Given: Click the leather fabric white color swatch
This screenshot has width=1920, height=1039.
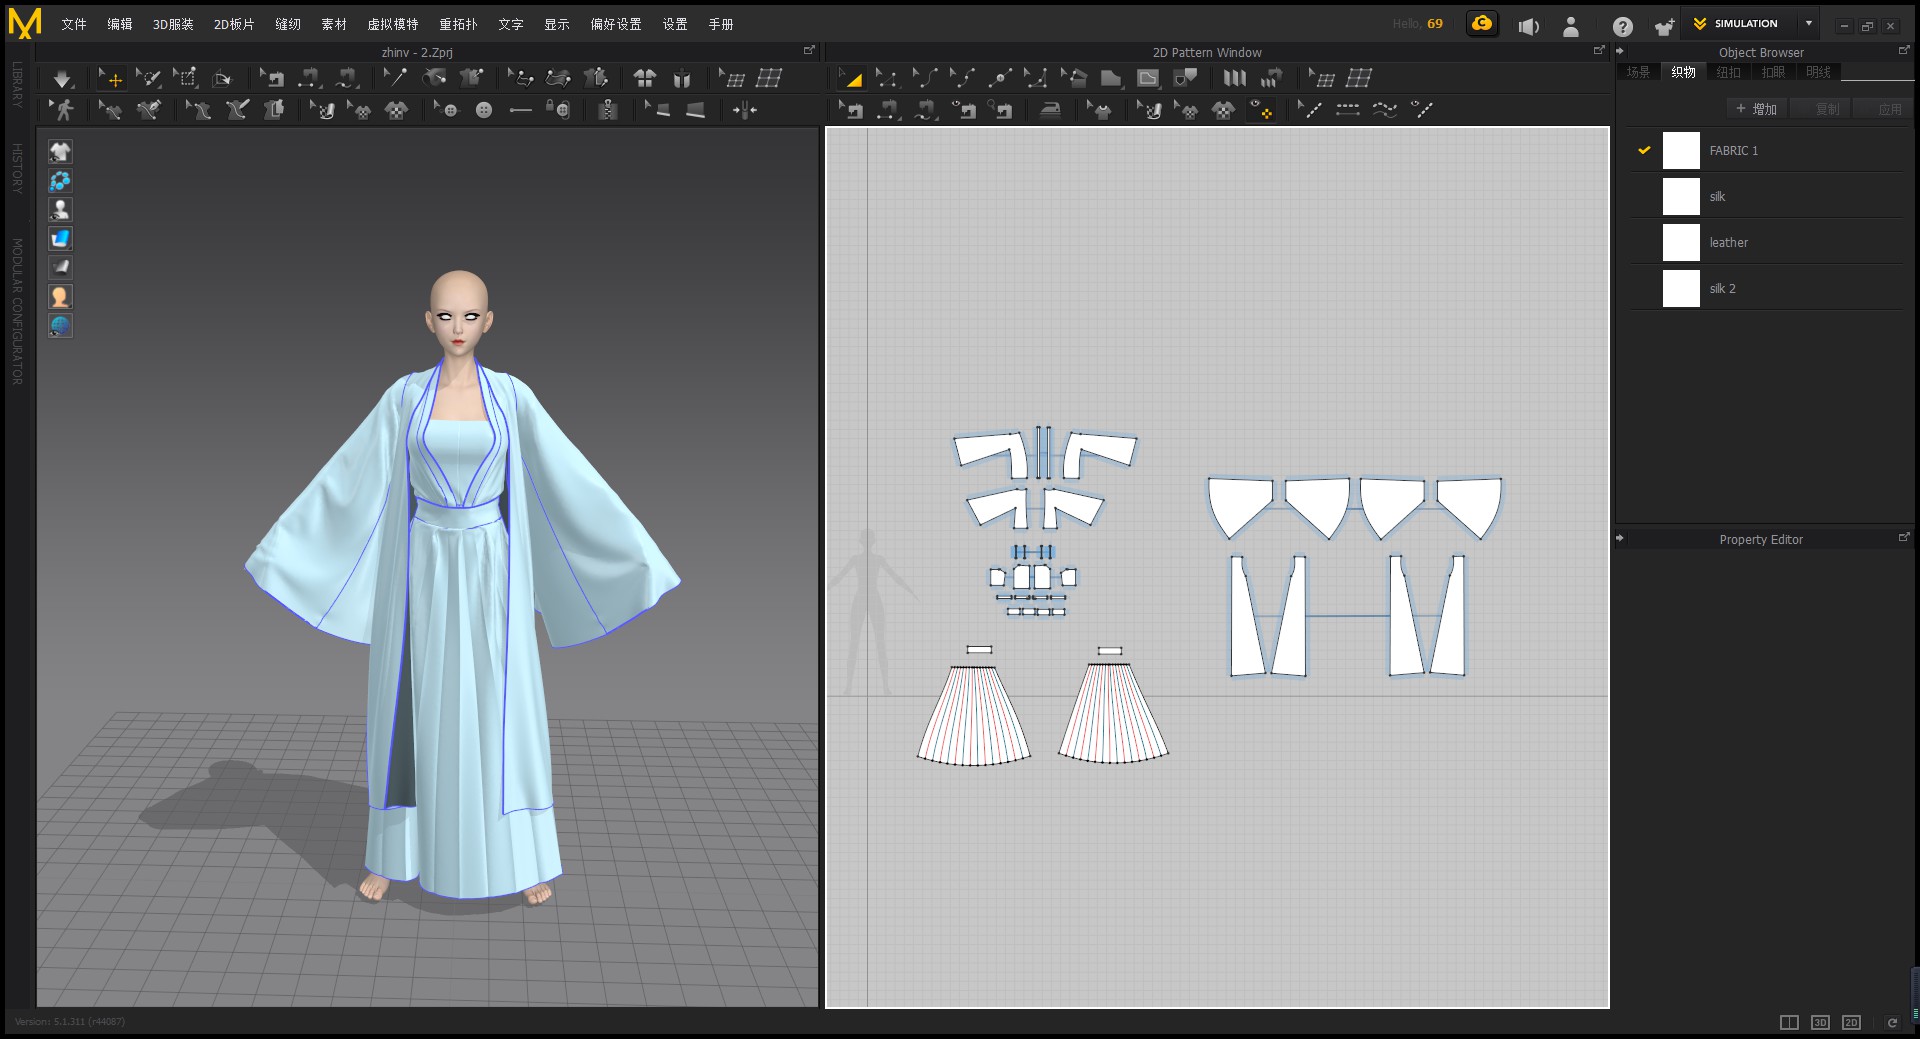Looking at the screenshot, I should pos(1681,242).
